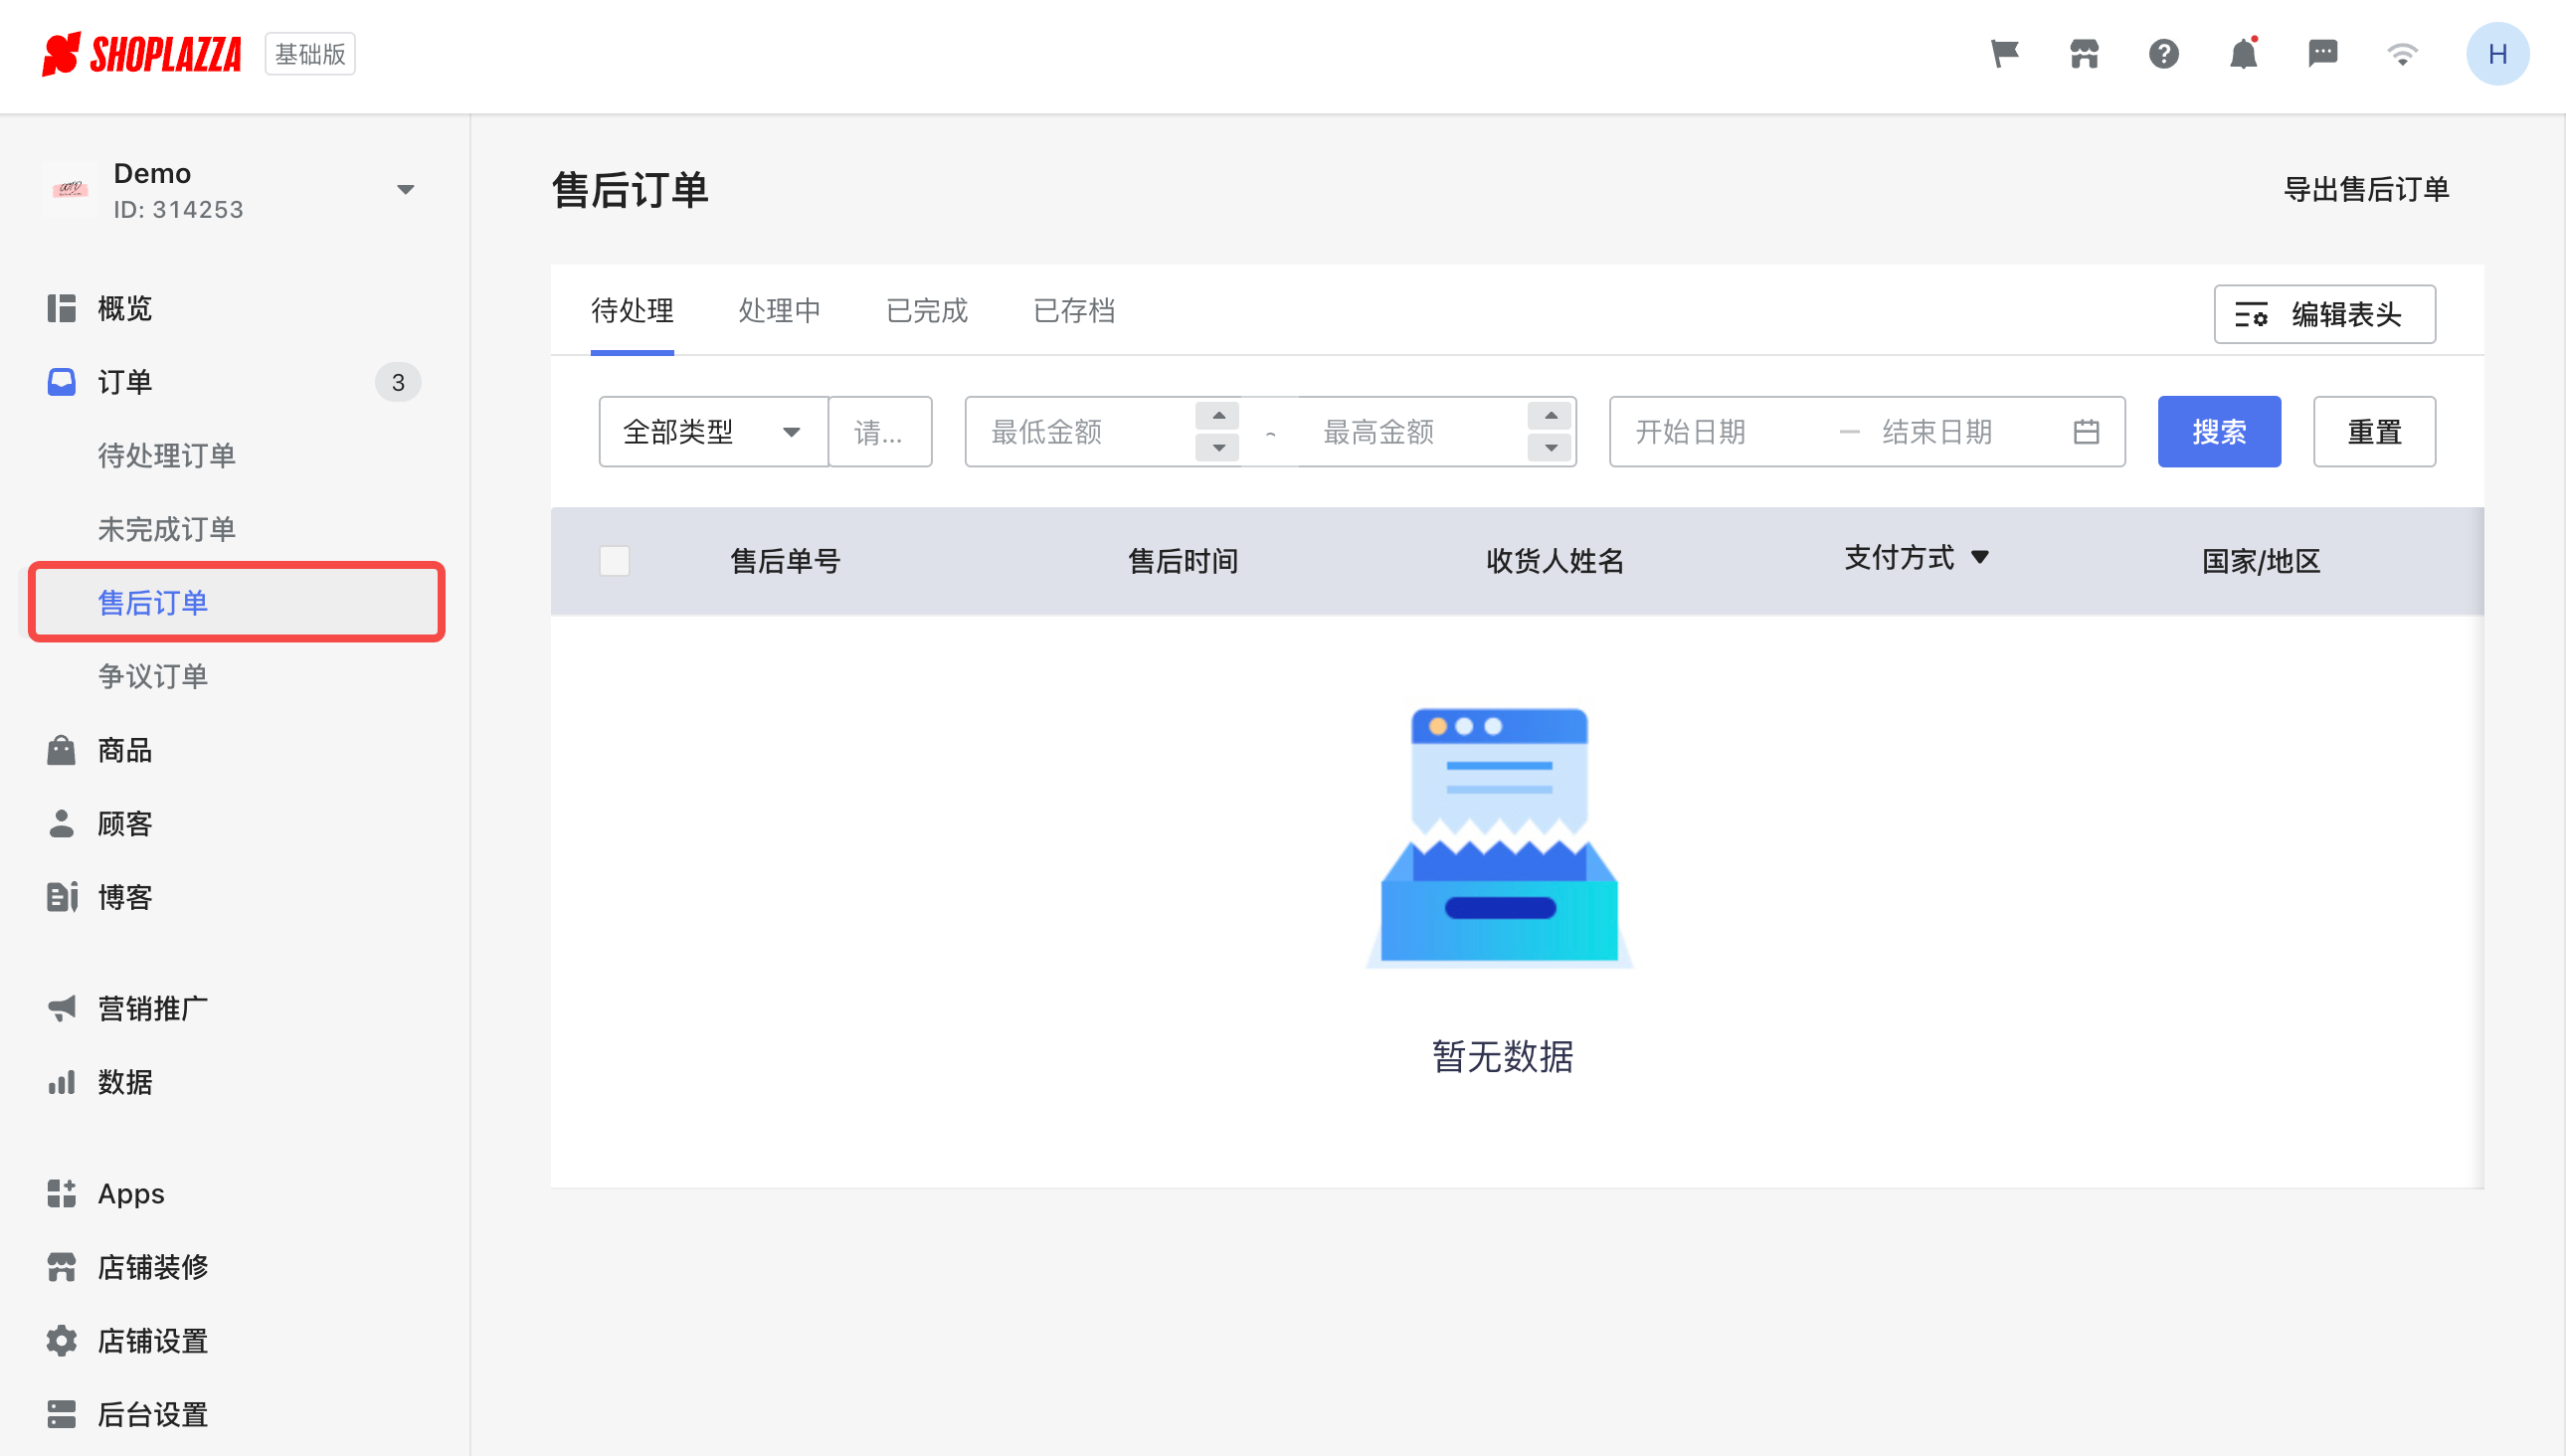Open the notifications bell icon

click(x=2244, y=54)
